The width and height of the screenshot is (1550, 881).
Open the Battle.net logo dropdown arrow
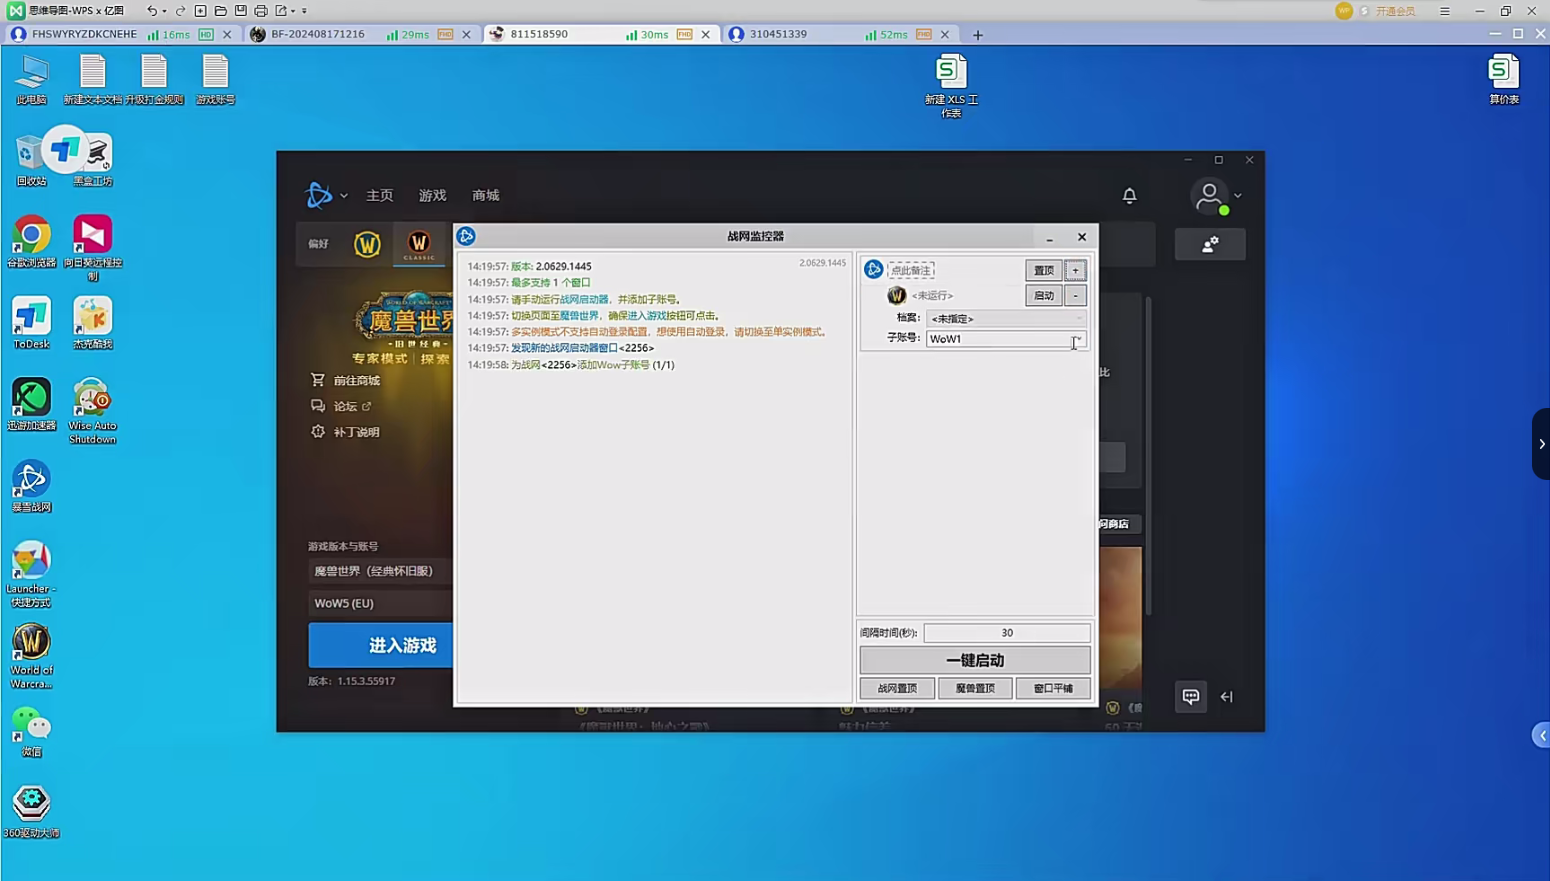344,196
